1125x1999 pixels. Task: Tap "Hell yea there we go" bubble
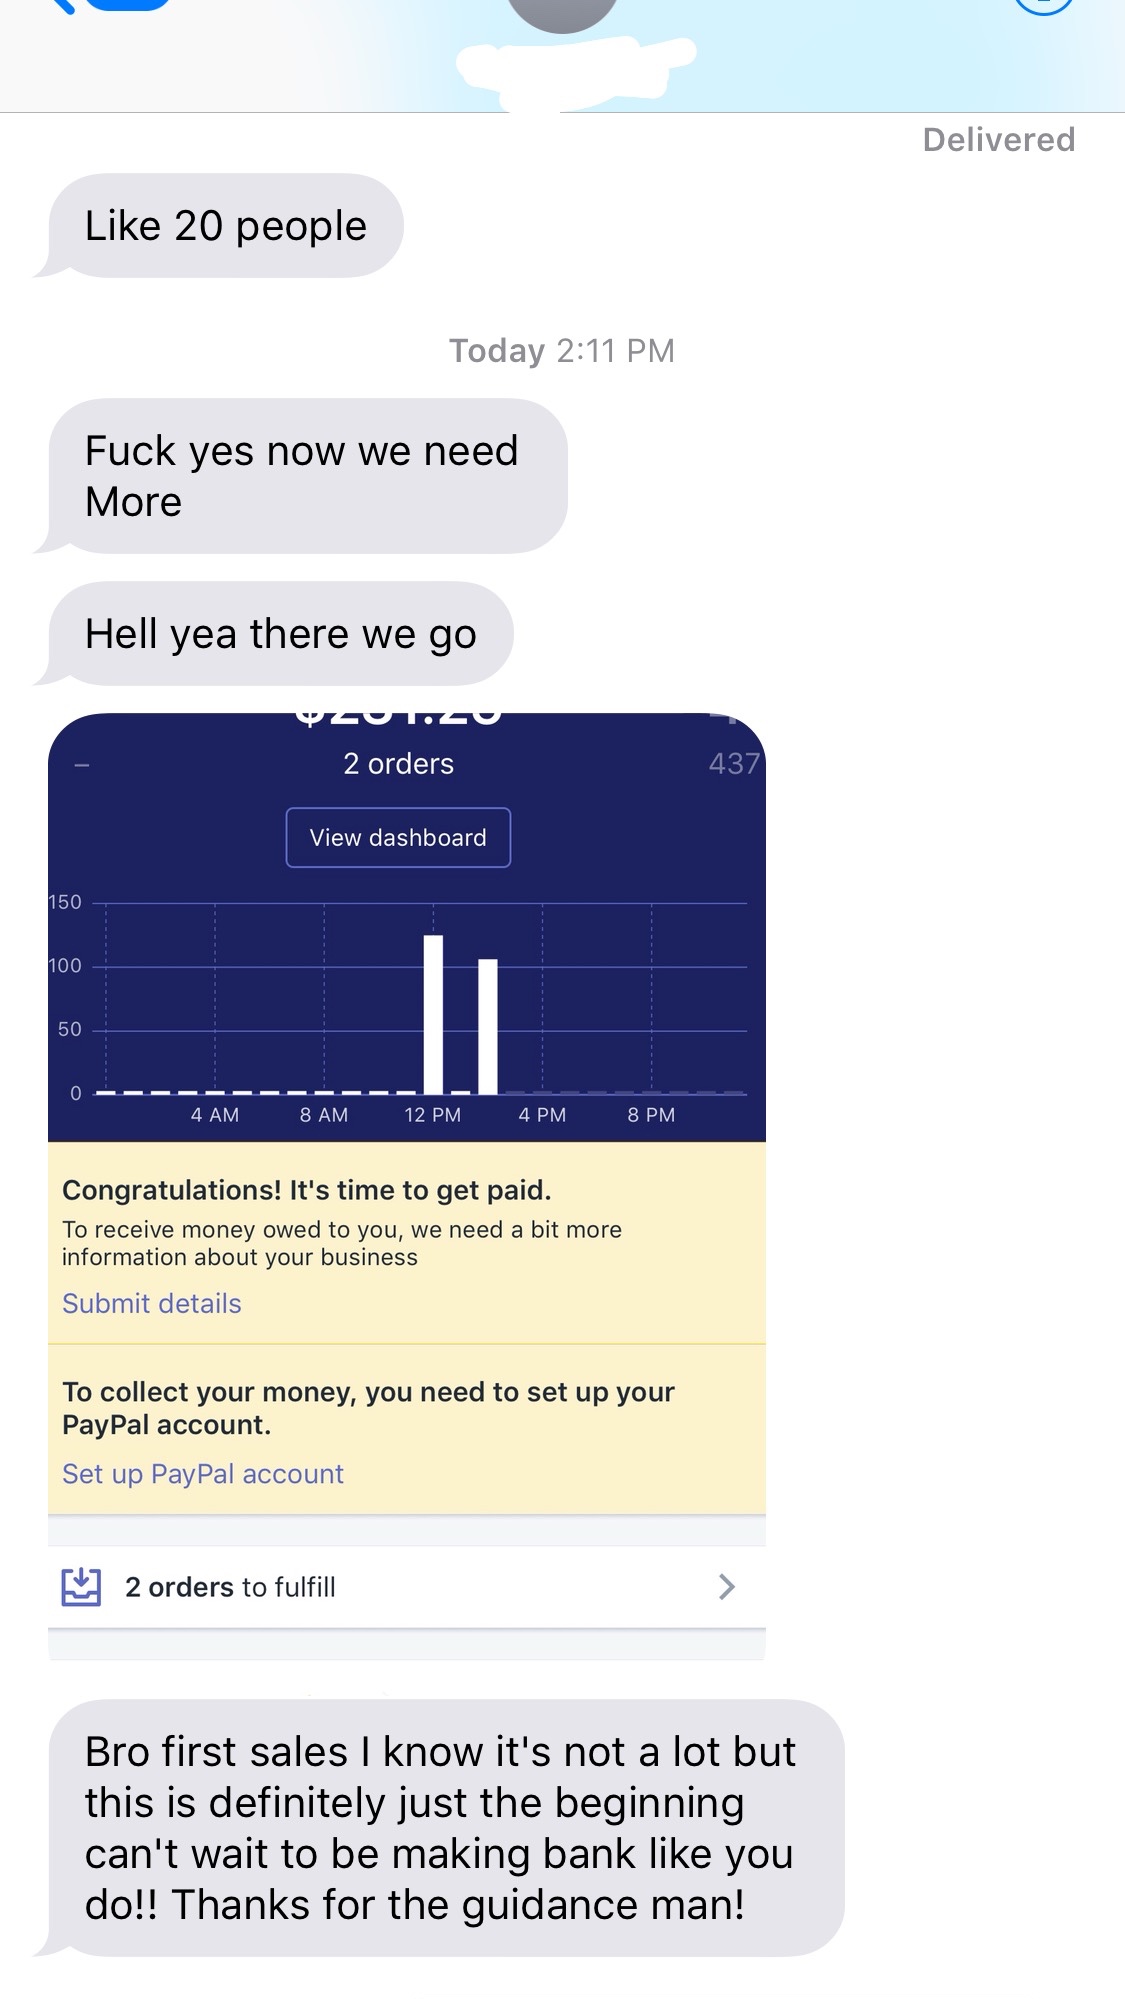pyautogui.click(x=280, y=634)
